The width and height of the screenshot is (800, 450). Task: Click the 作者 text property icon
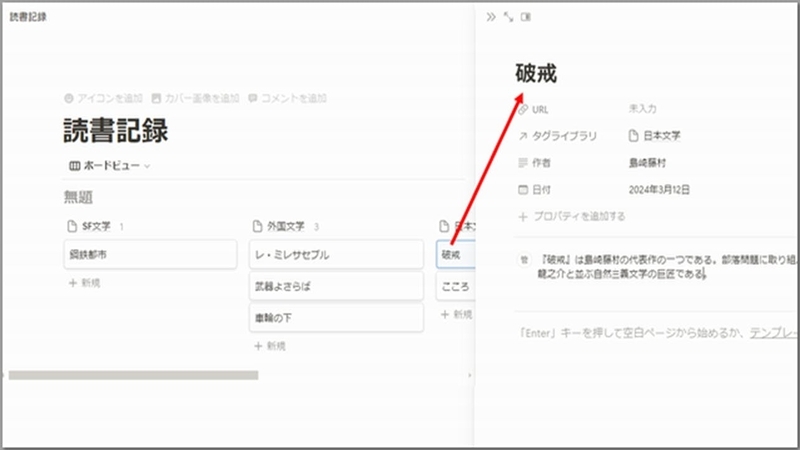523,163
